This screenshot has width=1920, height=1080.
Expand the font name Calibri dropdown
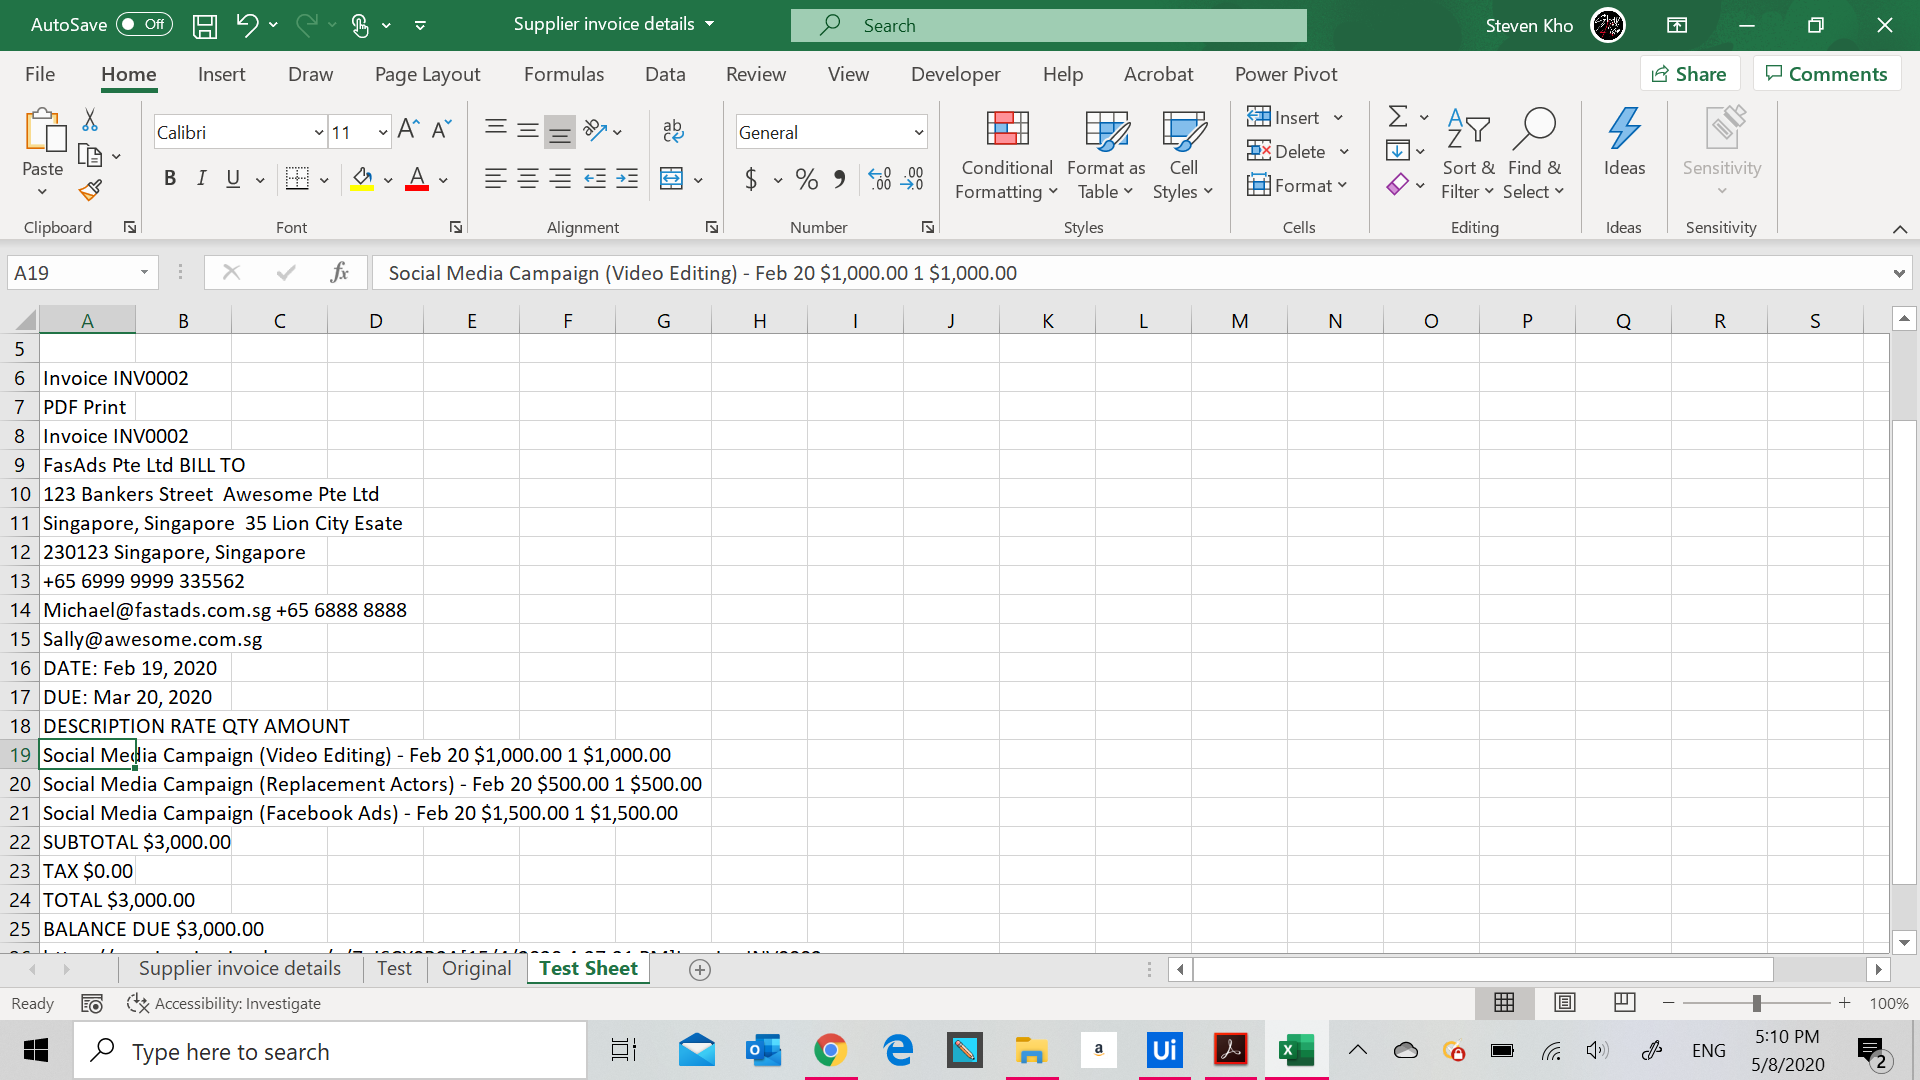click(319, 132)
